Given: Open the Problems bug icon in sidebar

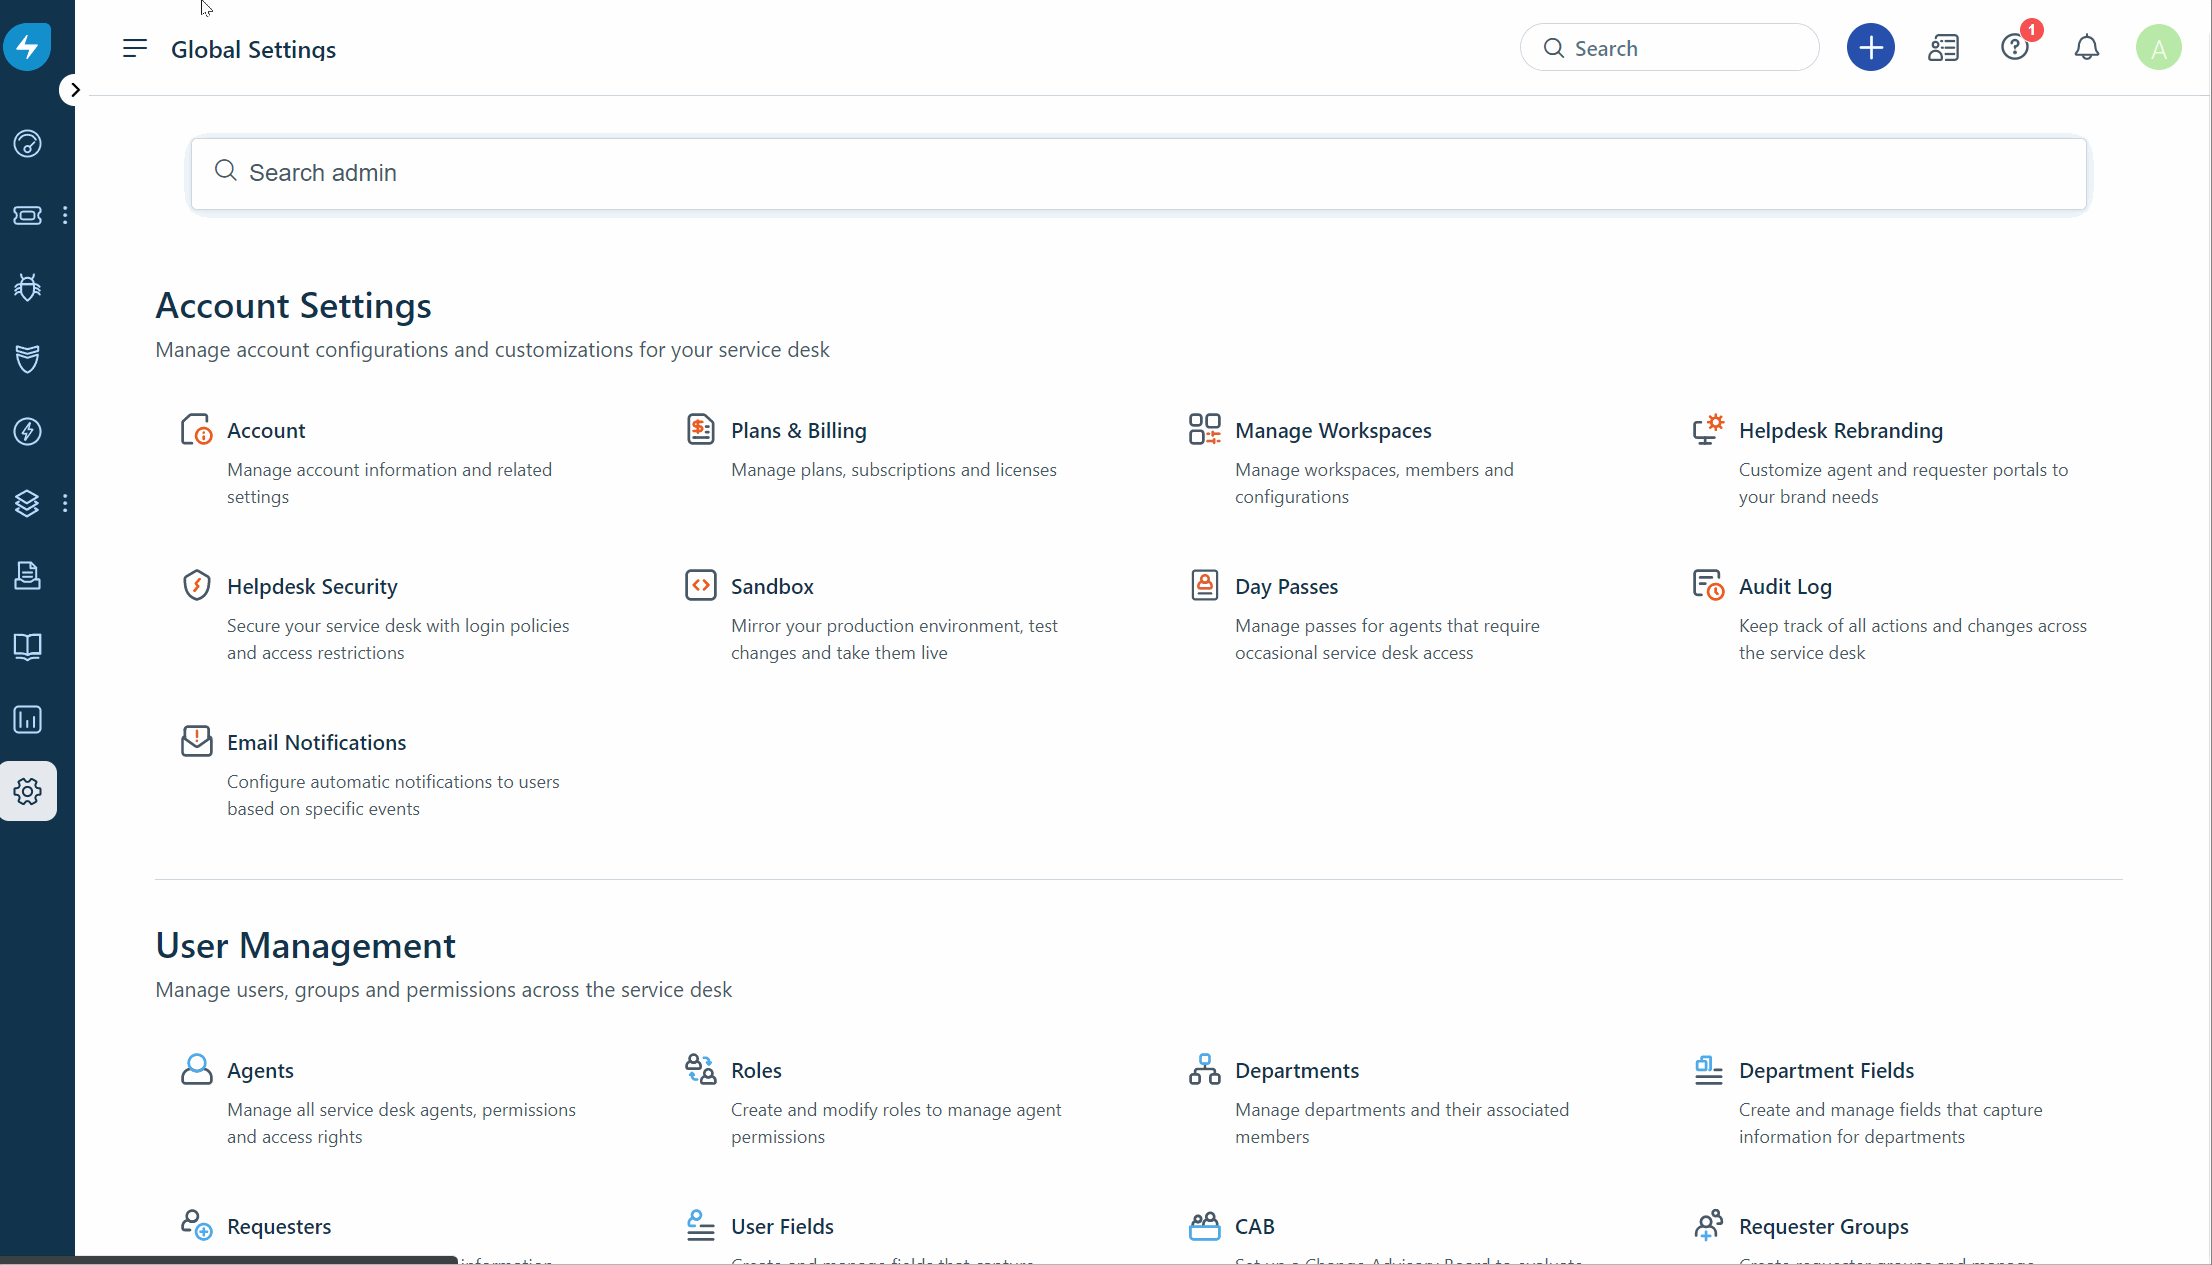Looking at the screenshot, I should tap(28, 288).
